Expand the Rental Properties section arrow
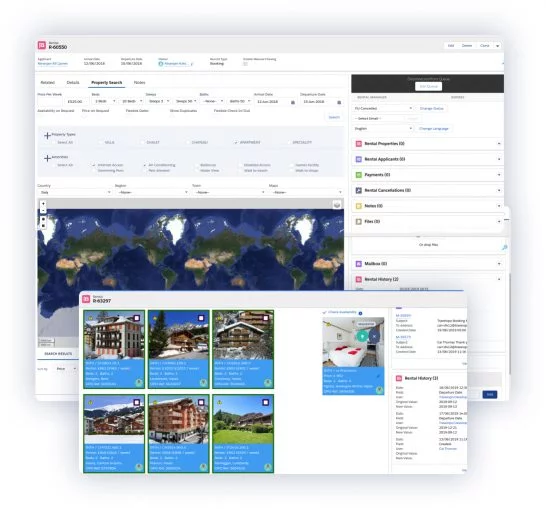This screenshot has height=509, width=546. [499, 143]
